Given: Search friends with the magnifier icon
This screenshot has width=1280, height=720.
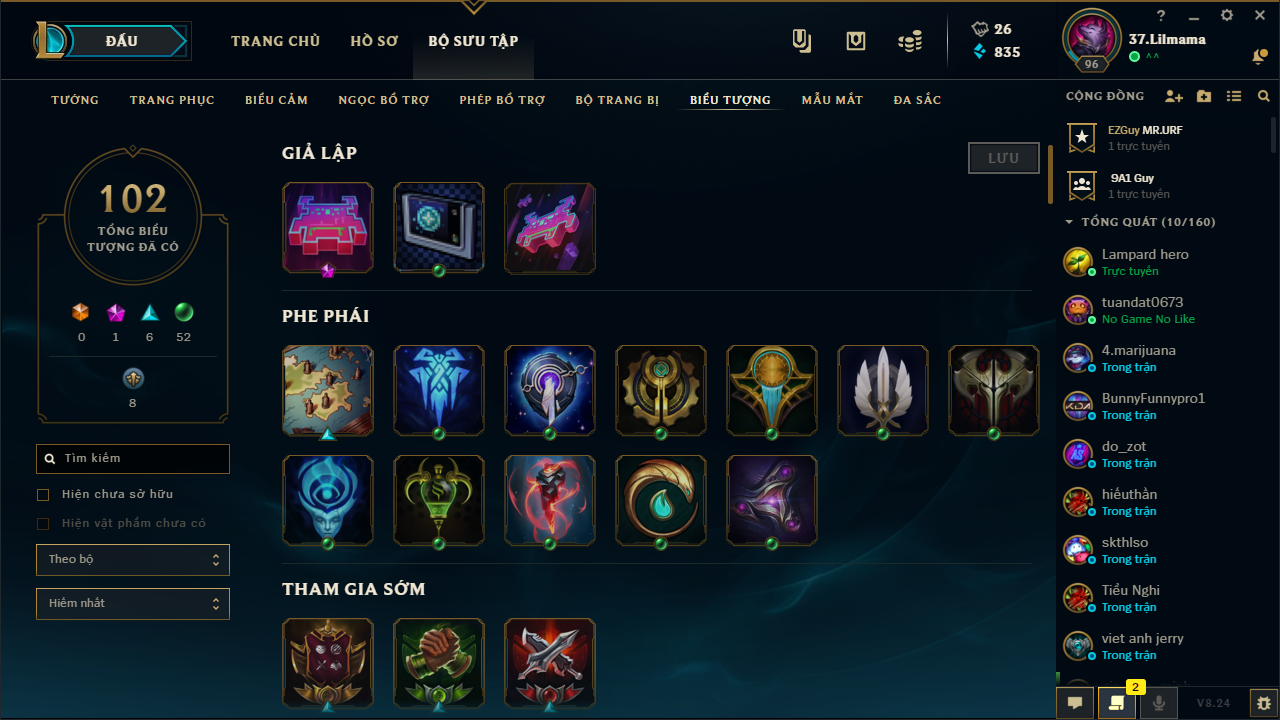Looking at the screenshot, I should point(1264,97).
